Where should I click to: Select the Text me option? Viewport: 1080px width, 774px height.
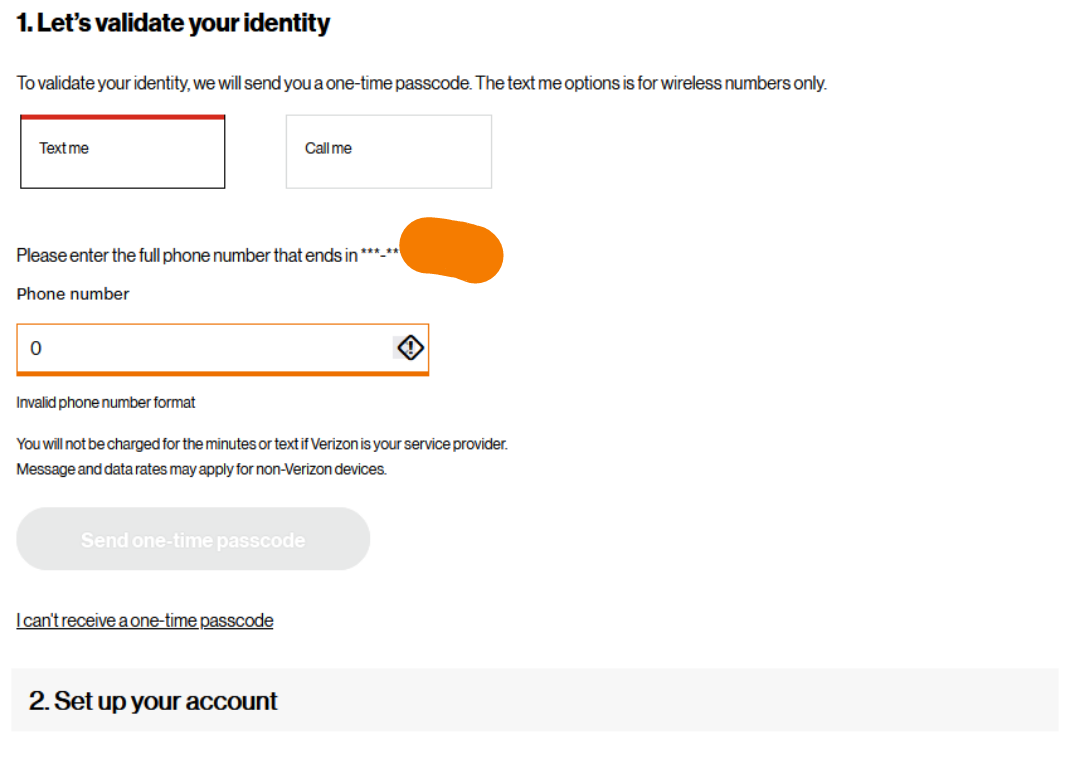pos(122,152)
